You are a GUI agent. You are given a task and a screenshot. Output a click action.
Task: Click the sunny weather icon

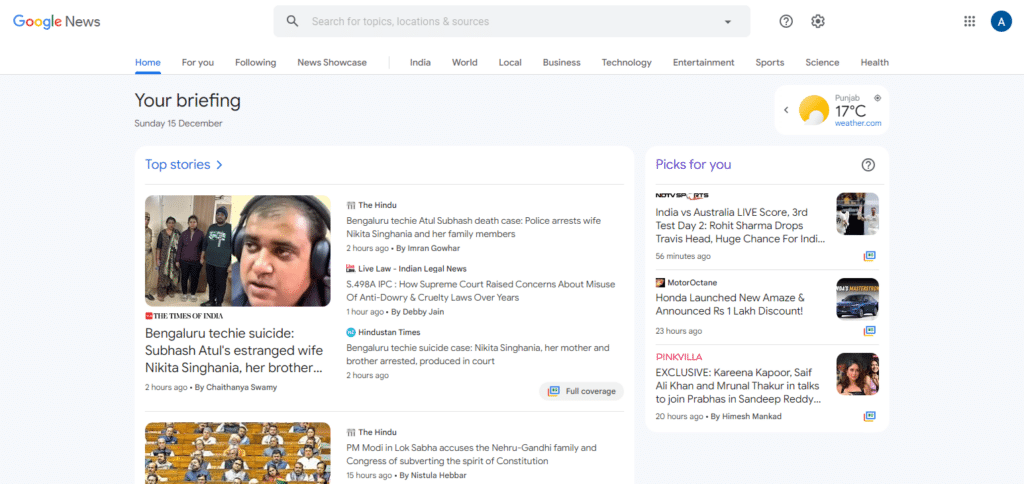[813, 110]
